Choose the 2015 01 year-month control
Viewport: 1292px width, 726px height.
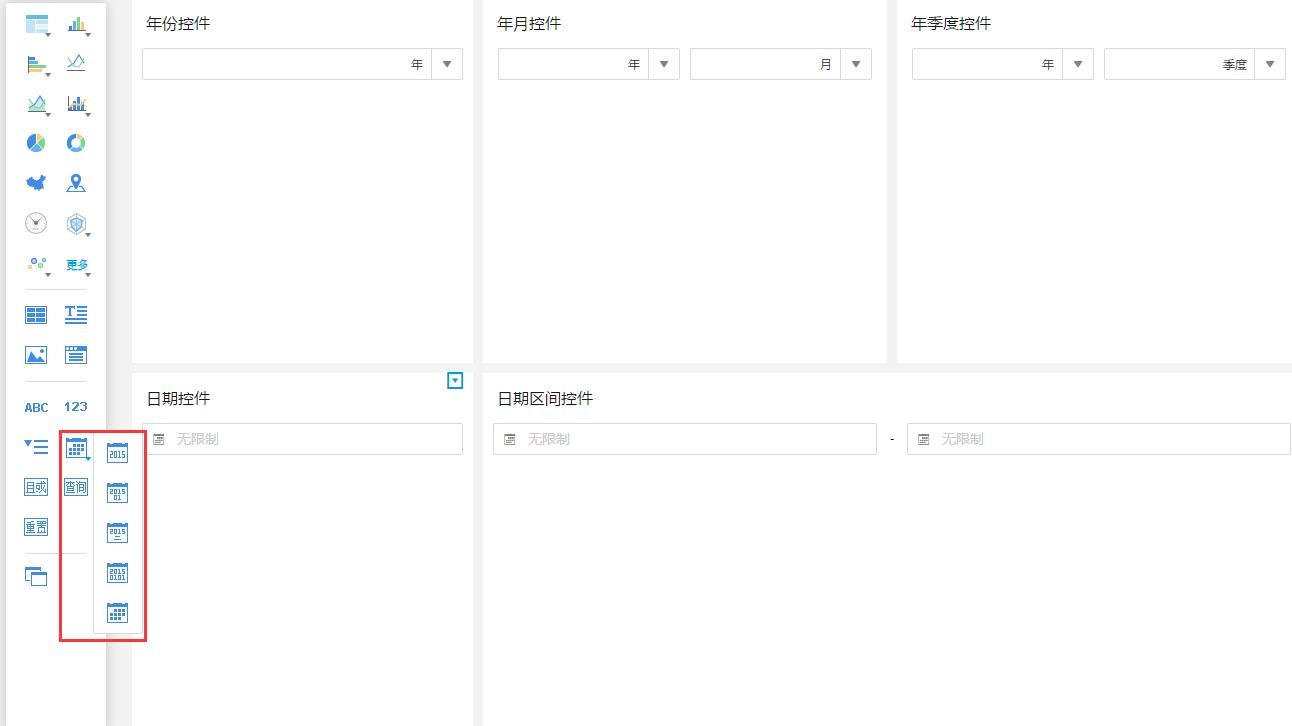[x=117, y=493]
